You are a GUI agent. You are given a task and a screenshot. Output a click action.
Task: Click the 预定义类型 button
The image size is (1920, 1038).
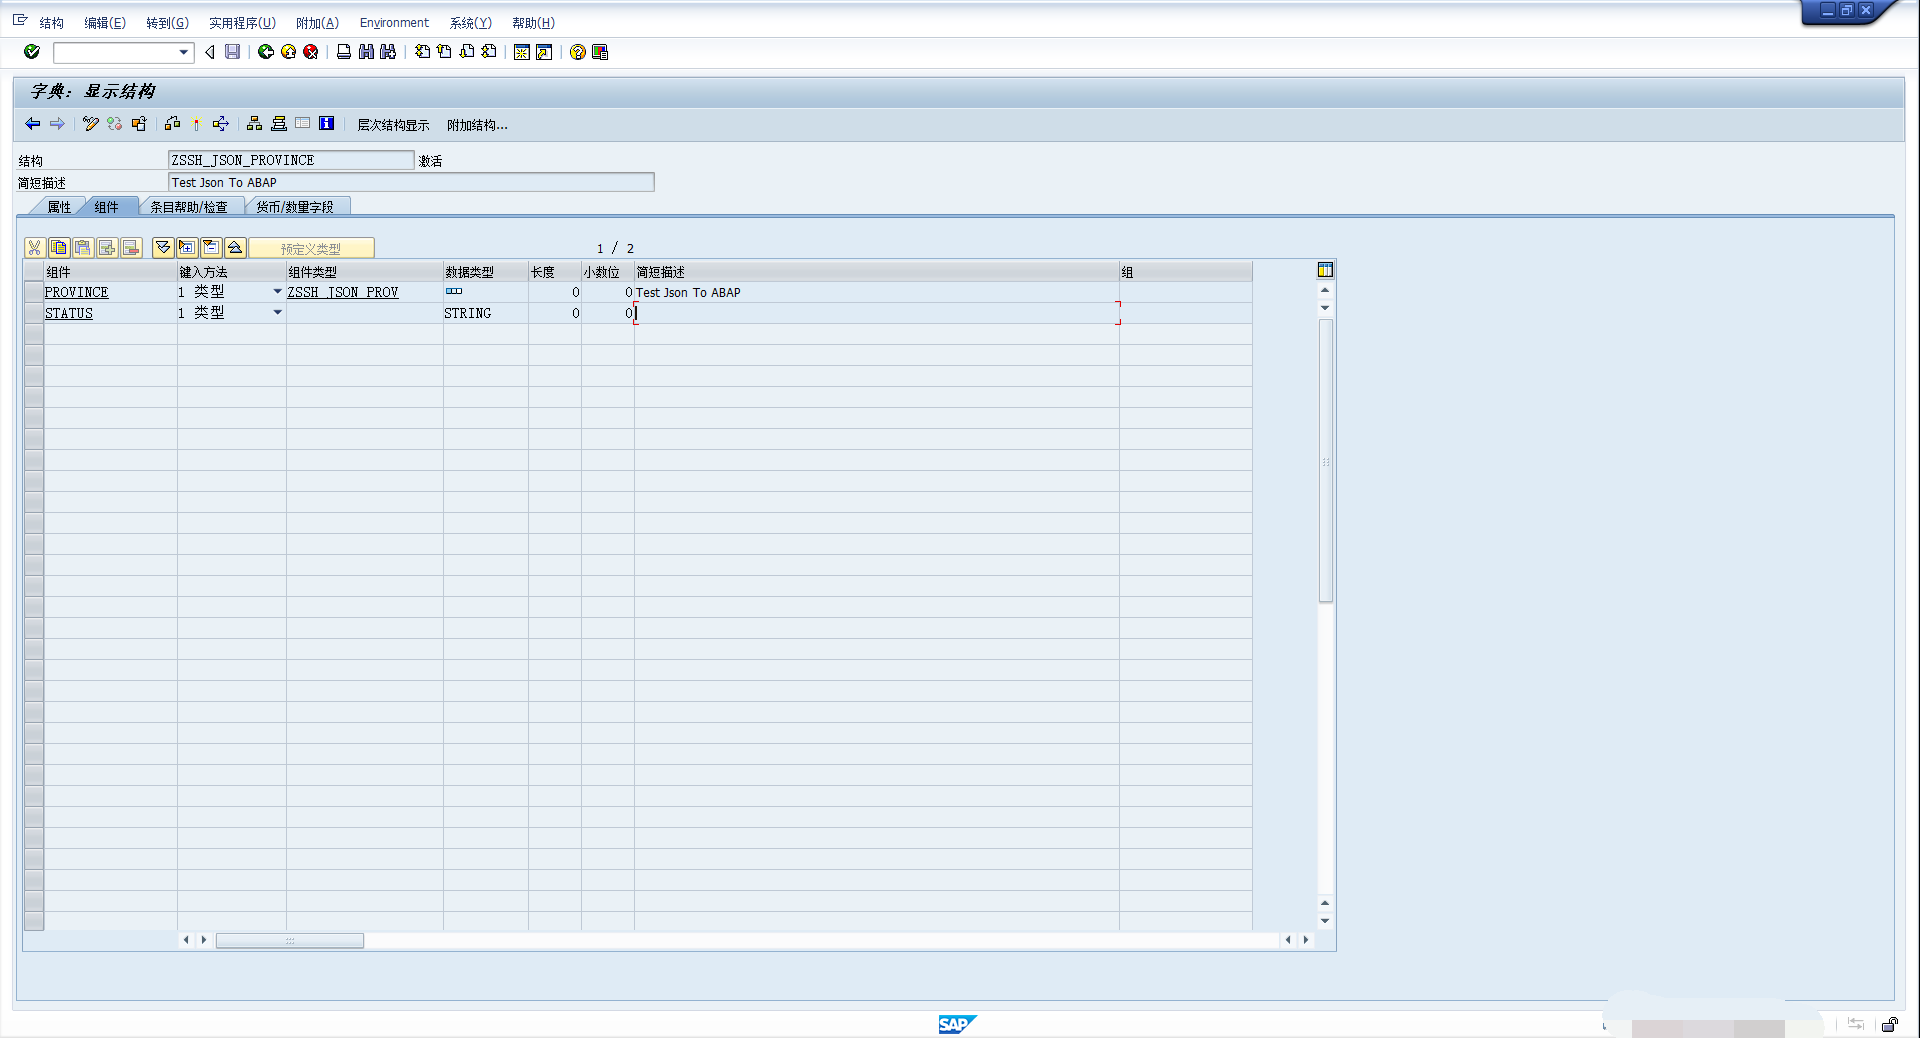click(311, 248)
